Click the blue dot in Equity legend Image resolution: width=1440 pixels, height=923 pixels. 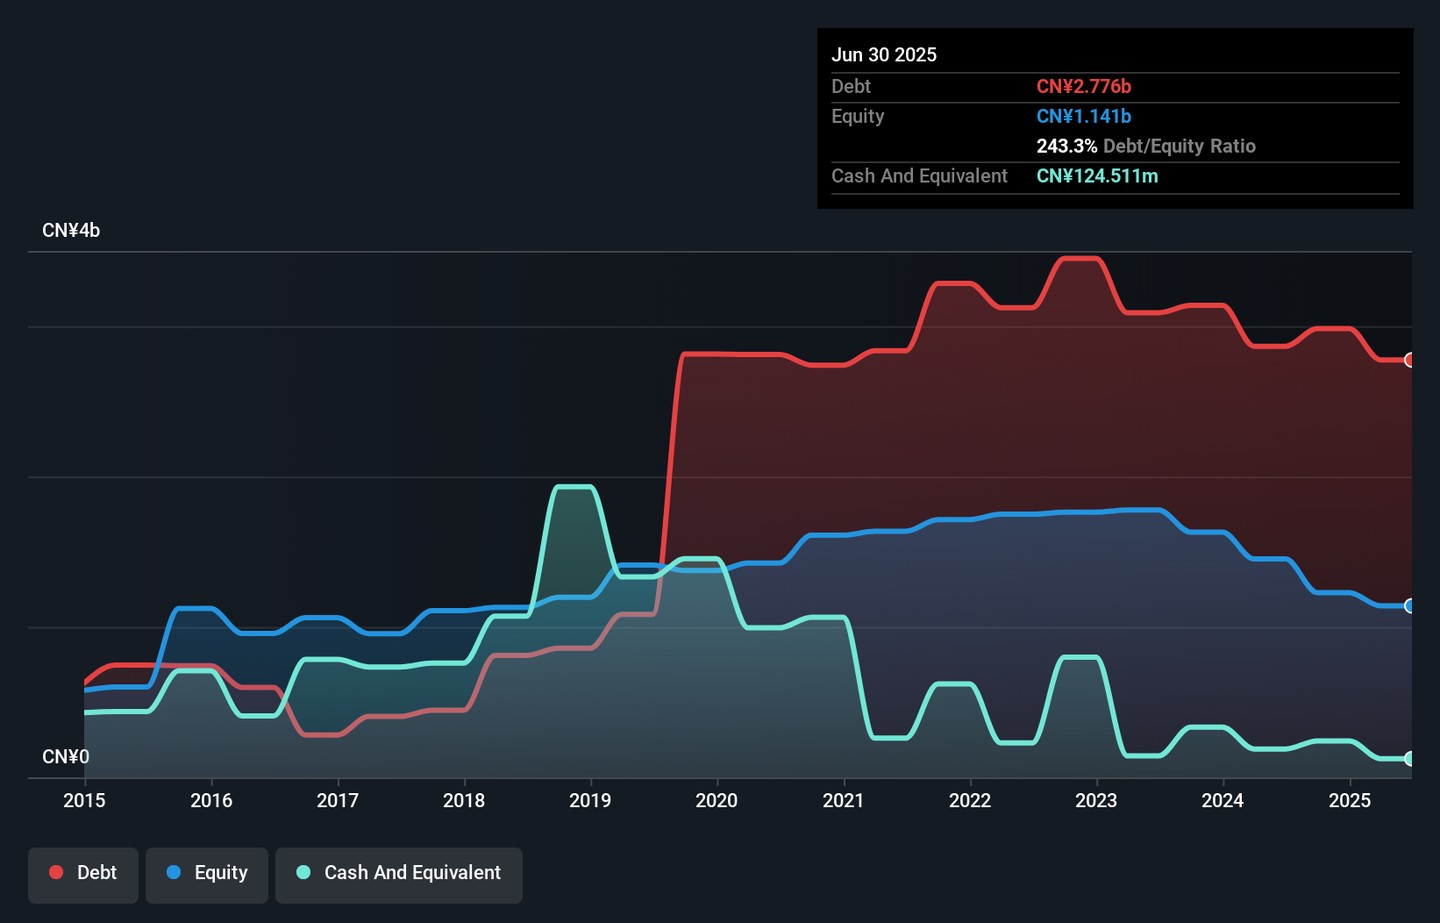pyautogui.click(x=174, y=873)
